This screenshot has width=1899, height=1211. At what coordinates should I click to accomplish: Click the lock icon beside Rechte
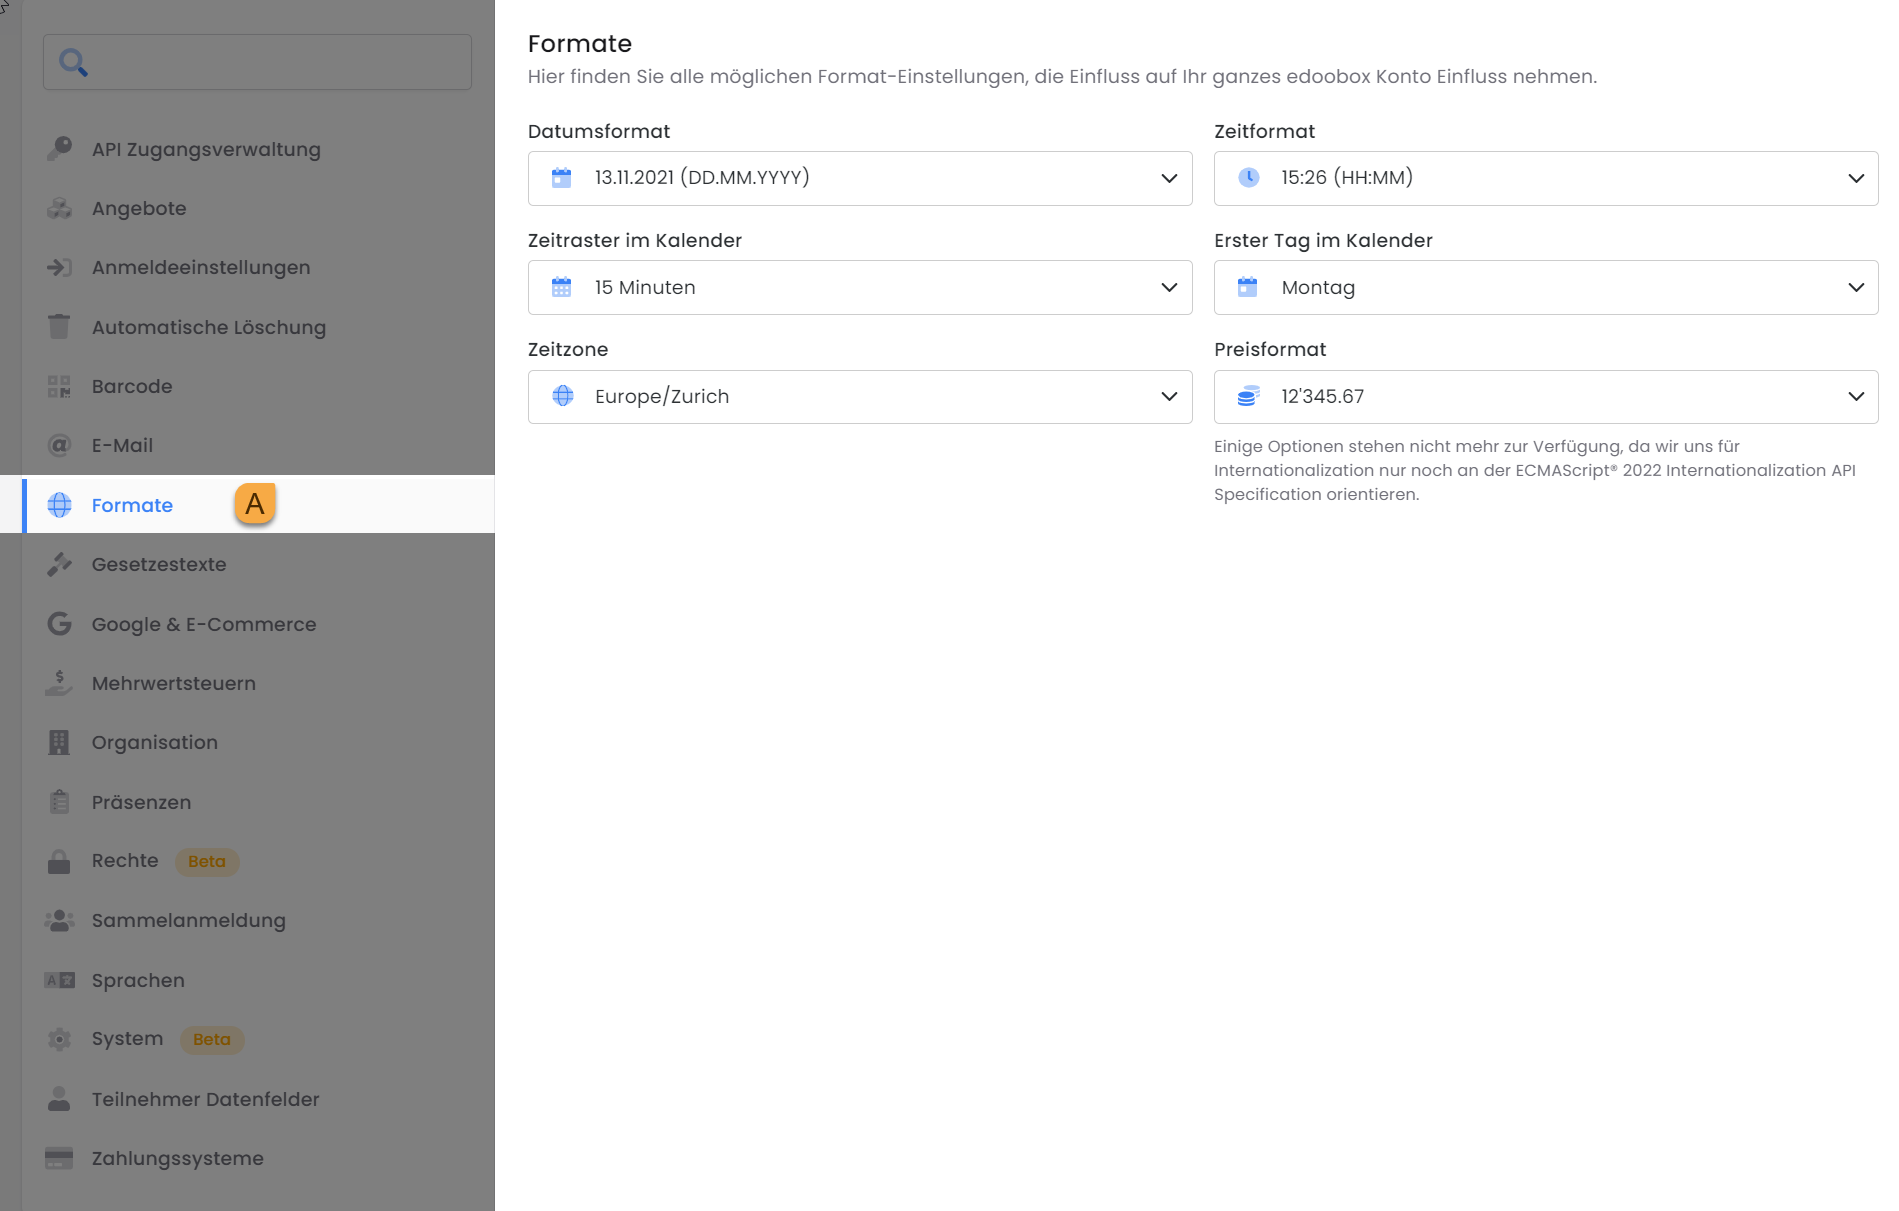pos(59,861)
